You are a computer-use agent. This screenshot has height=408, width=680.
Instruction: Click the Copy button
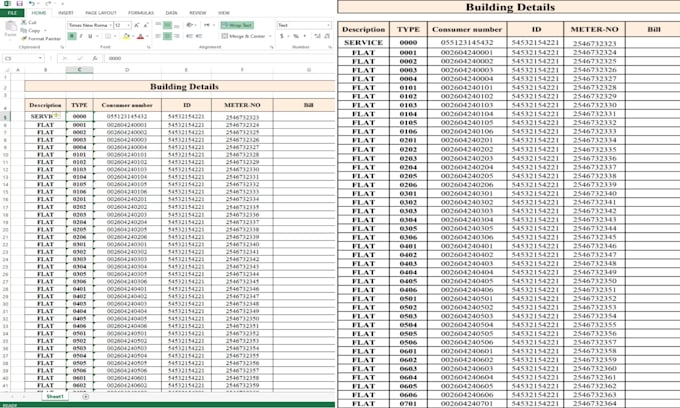[x=31, y=30]
